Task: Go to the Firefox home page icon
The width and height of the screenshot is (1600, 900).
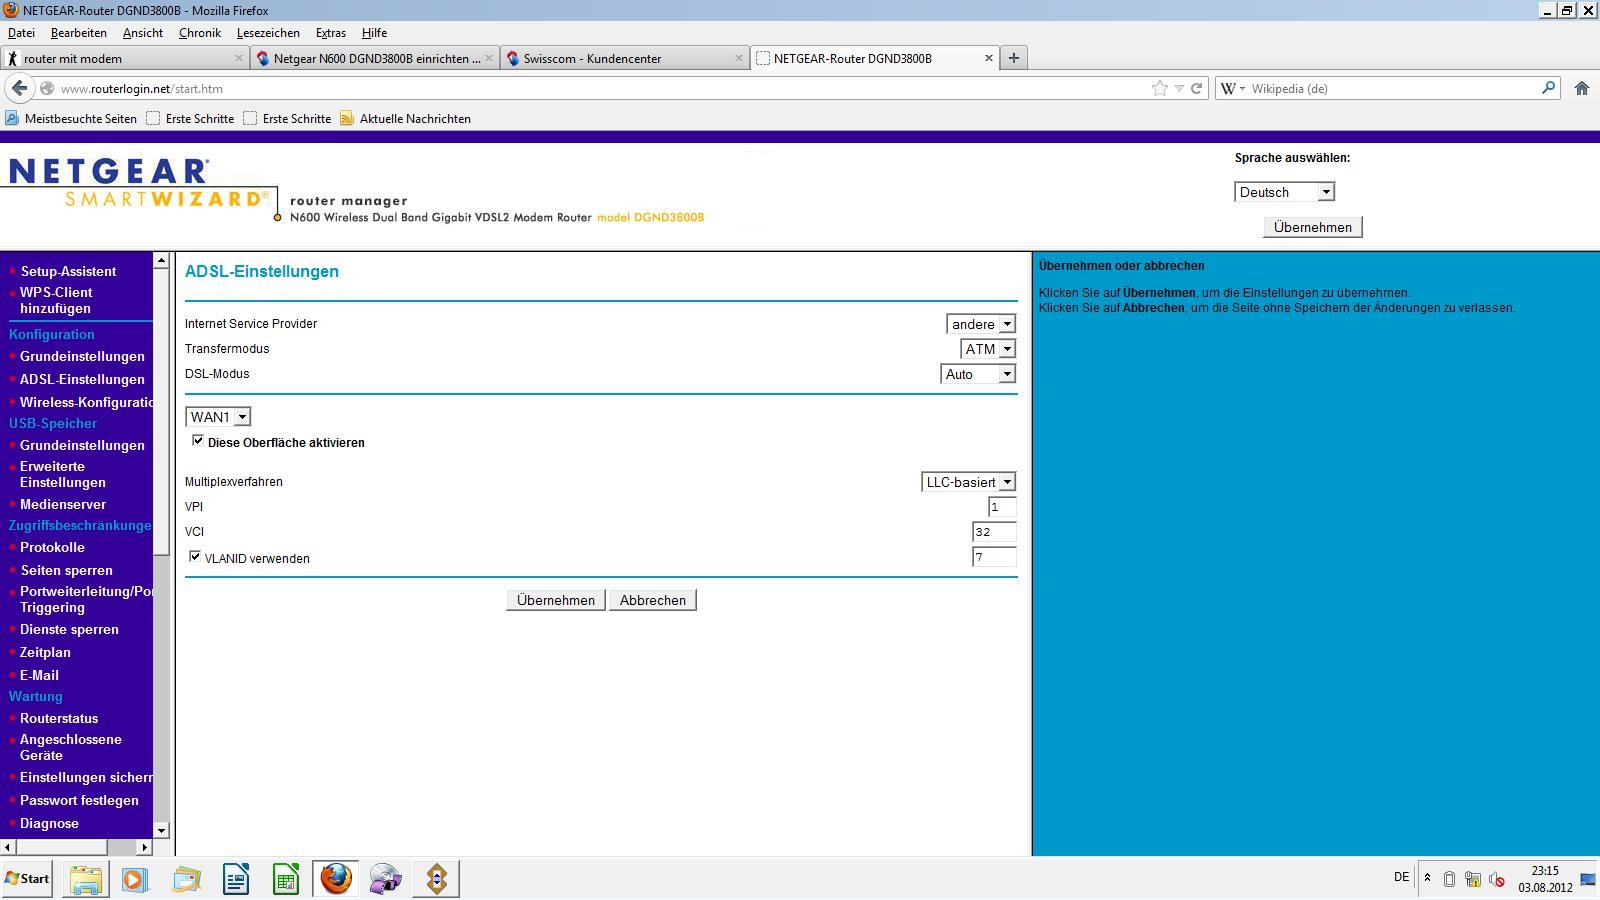Action: (1582, 88)
